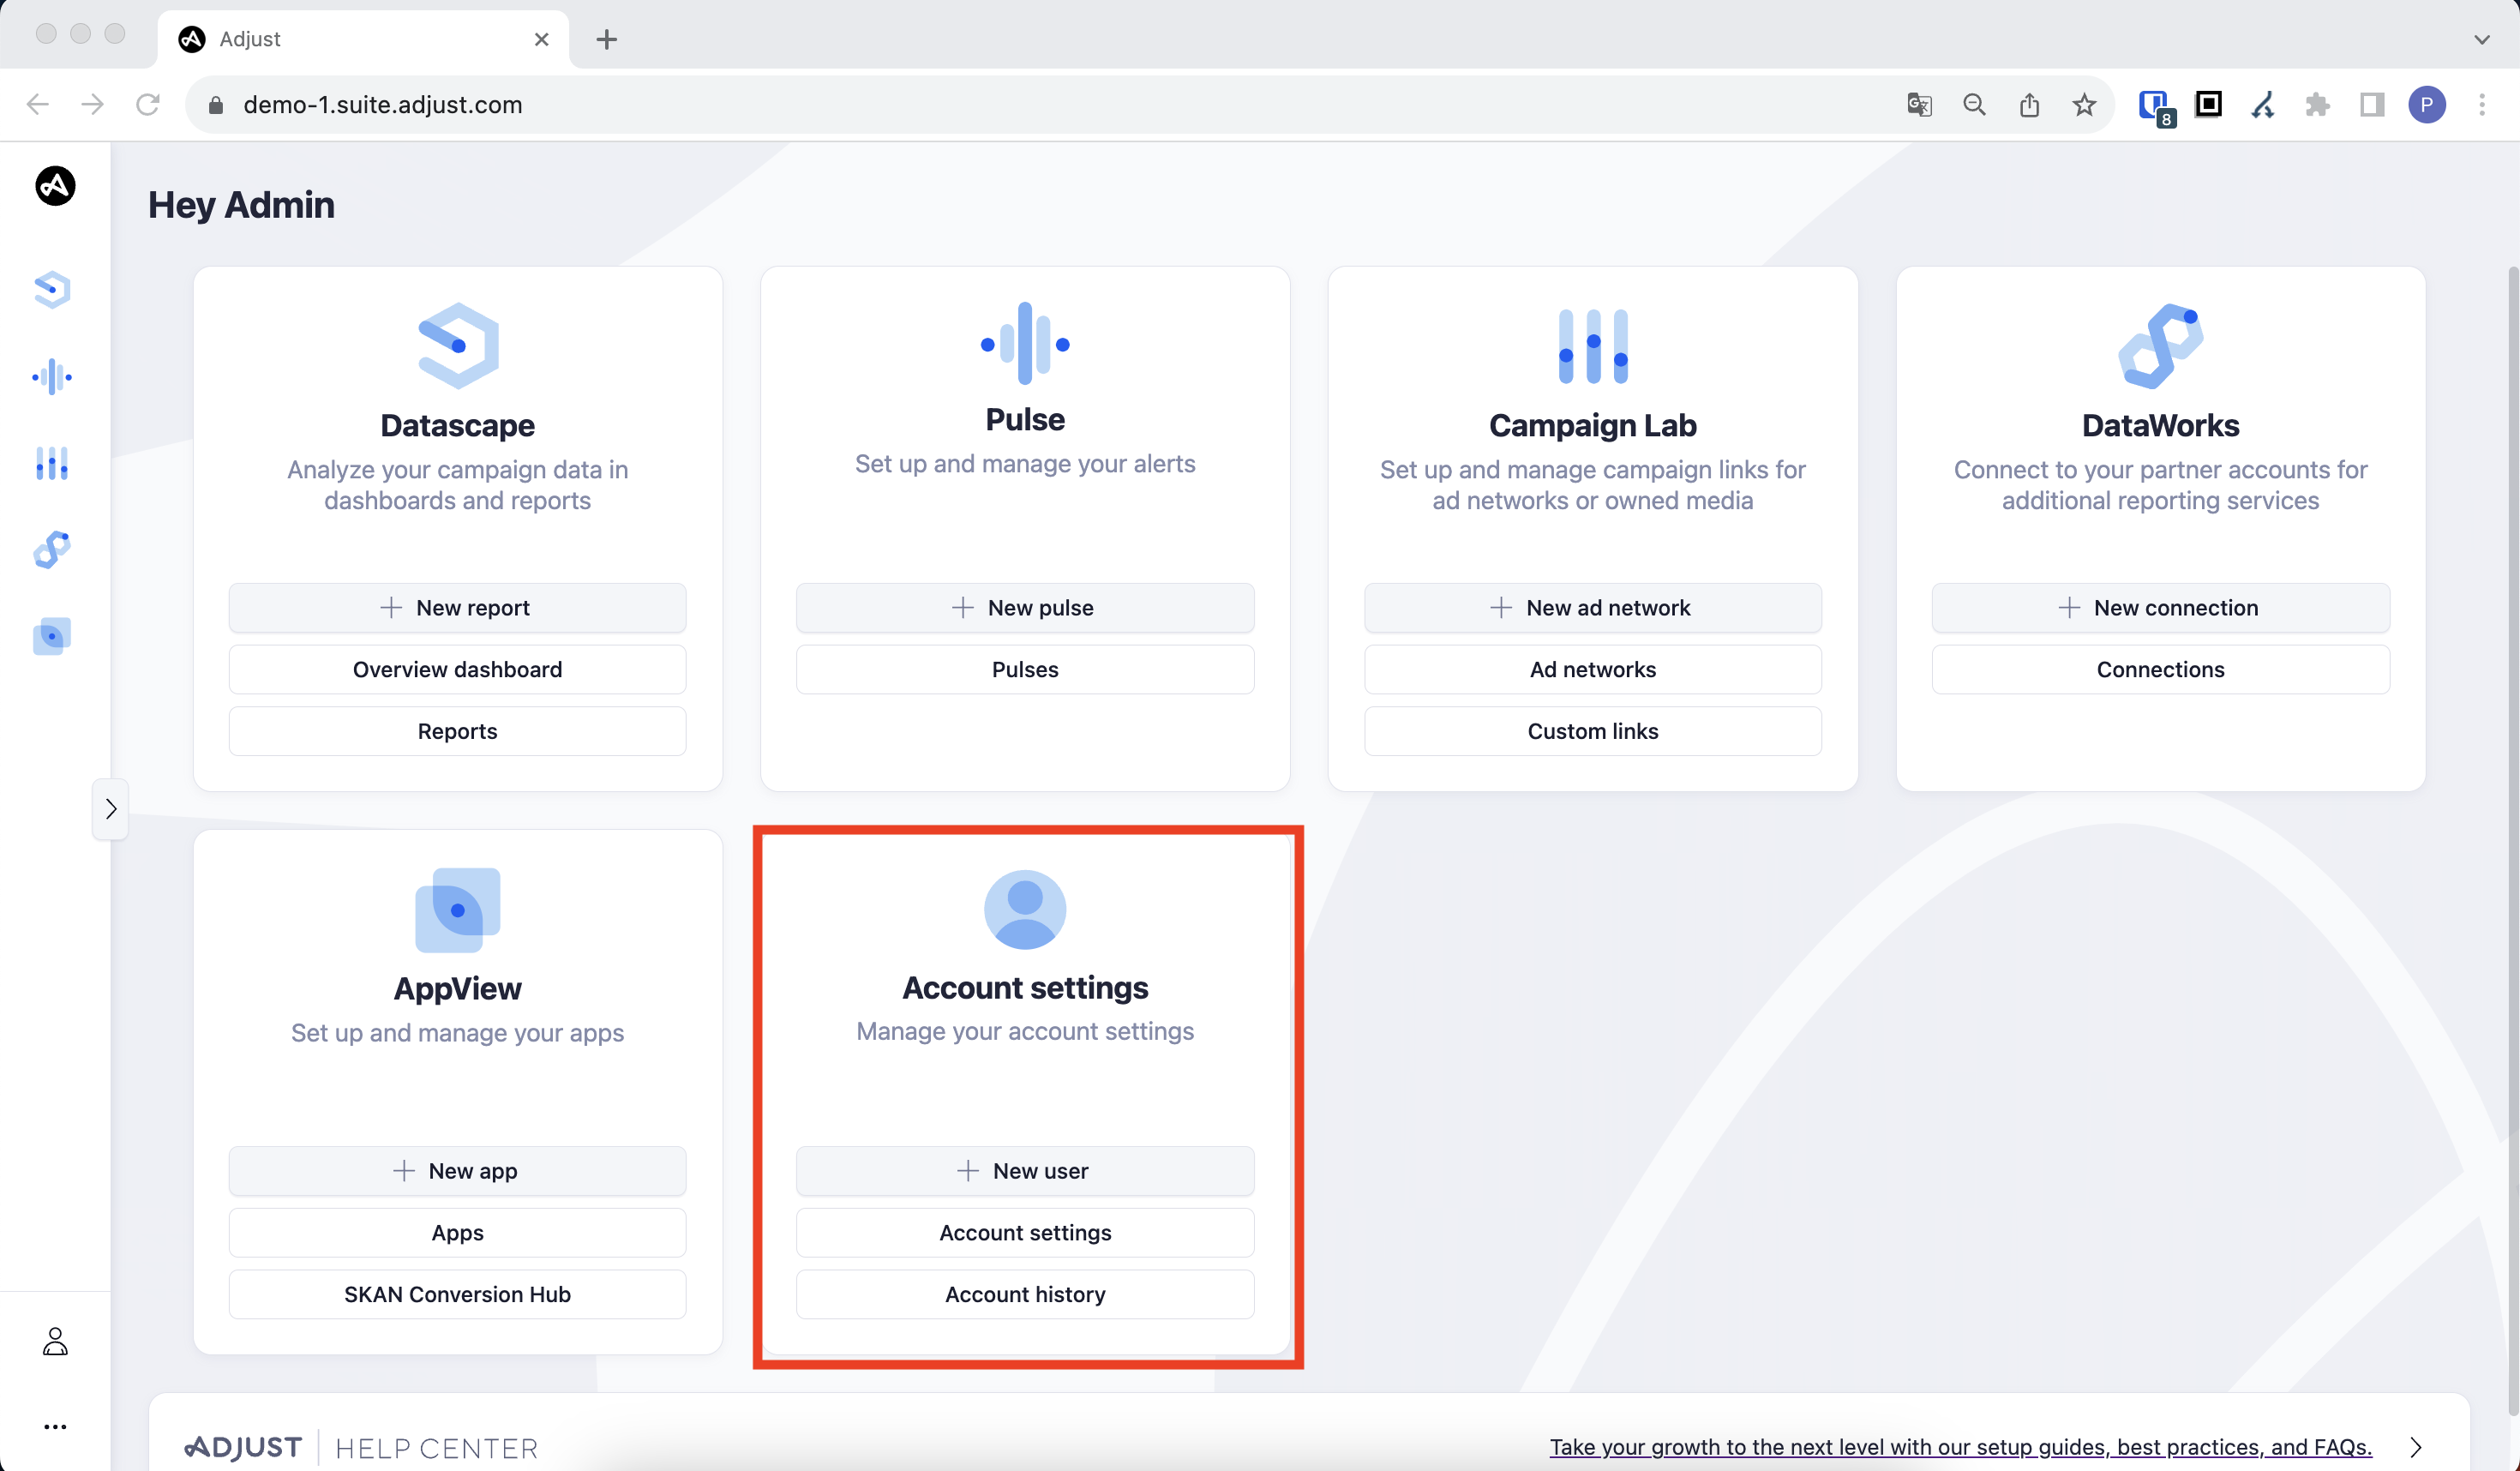Open the tab search dropdown at the top right
This screenshot has width=2520, height=1471.
pos(2481,39)
